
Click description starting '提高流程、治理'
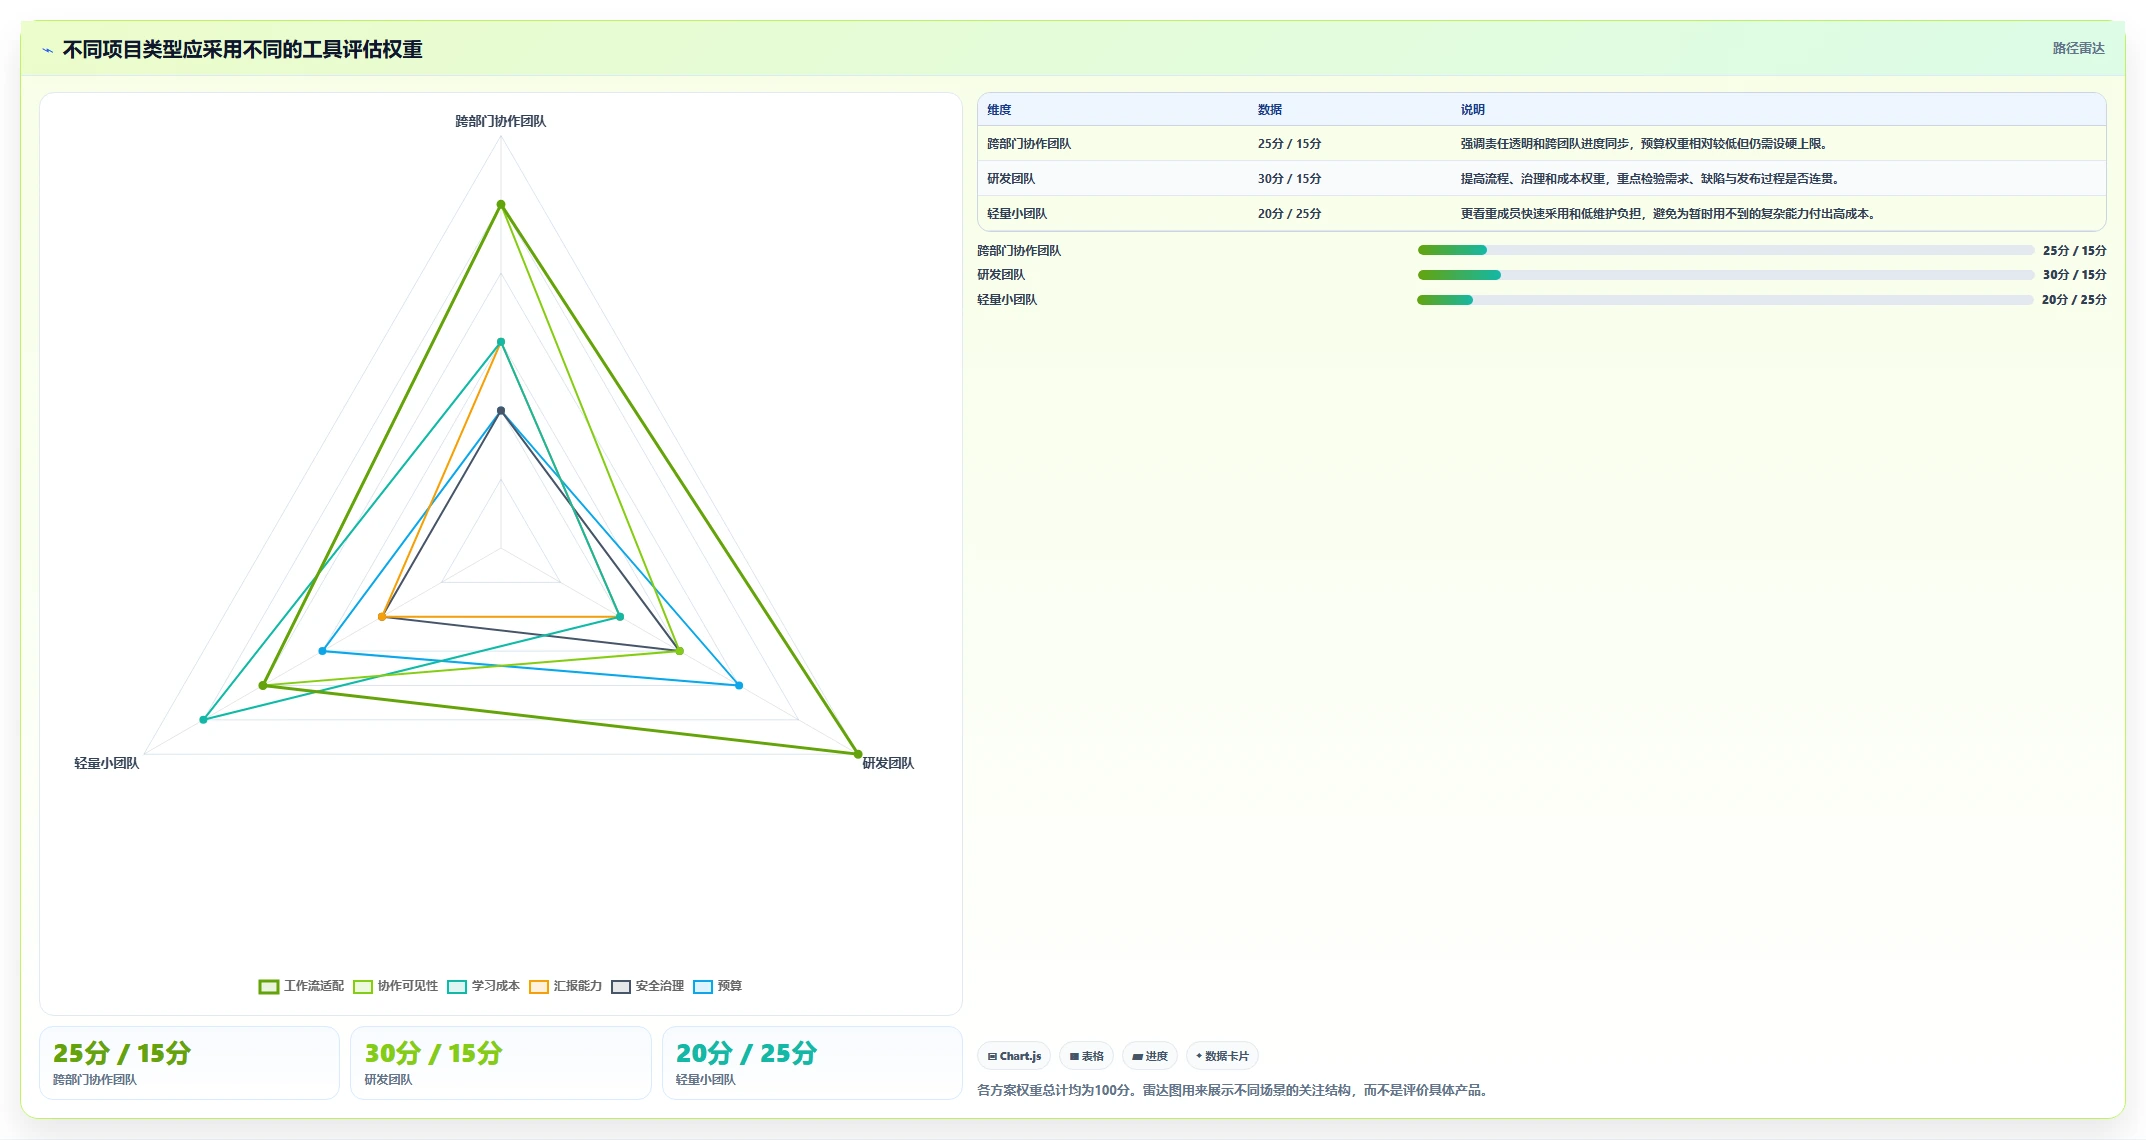click(x=1652, y=179)
